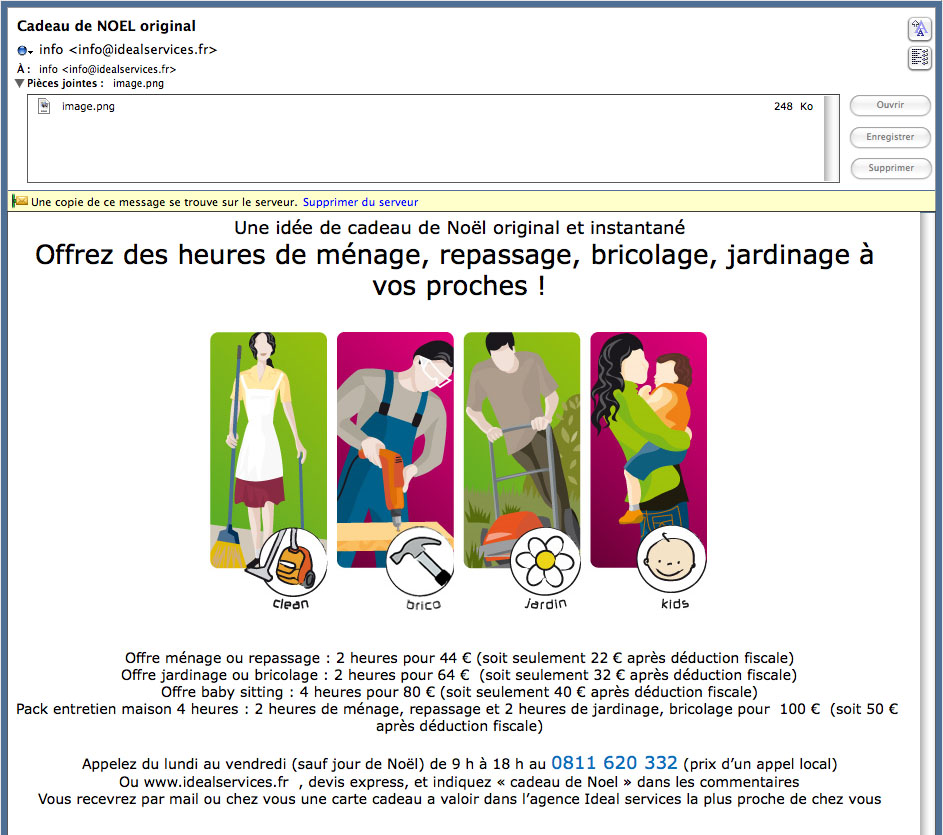Click recipient info@idealservices.fr in À line

pyautogui.click(x=119, y=69)
